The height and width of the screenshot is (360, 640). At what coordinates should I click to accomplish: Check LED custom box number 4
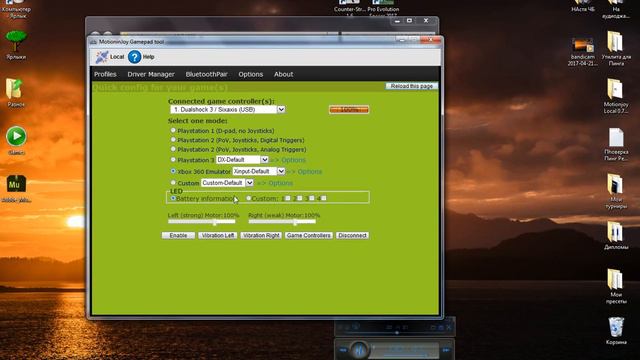point(324,198)
